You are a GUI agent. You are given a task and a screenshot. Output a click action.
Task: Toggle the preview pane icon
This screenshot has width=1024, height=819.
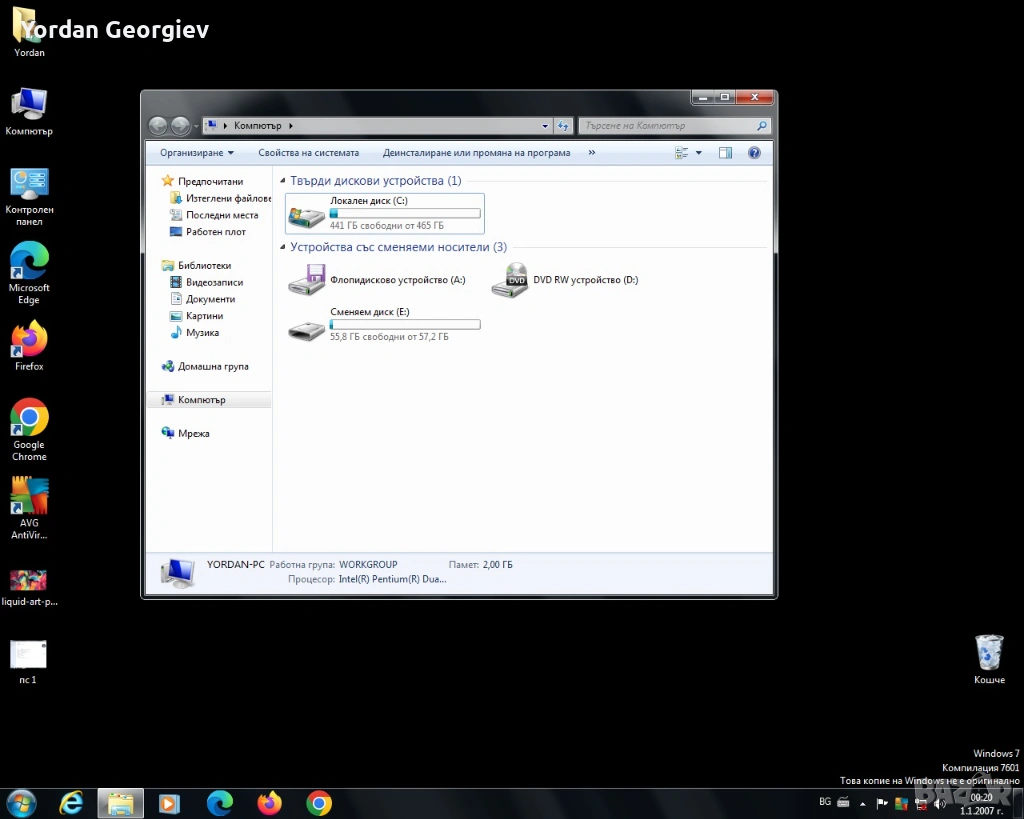(x=725, y=153)
